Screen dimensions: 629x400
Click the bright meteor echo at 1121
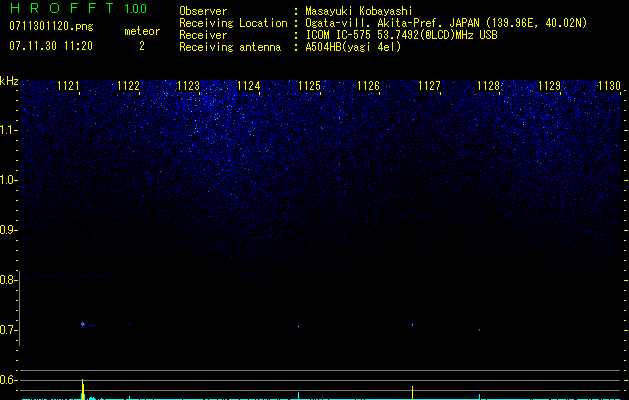[83, 324]
